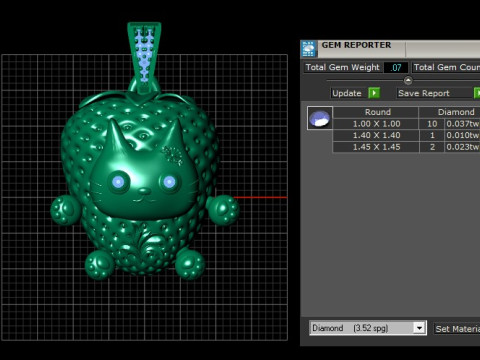
Task: Click the 0.010tw weight cell
Action: pos(462,135)
